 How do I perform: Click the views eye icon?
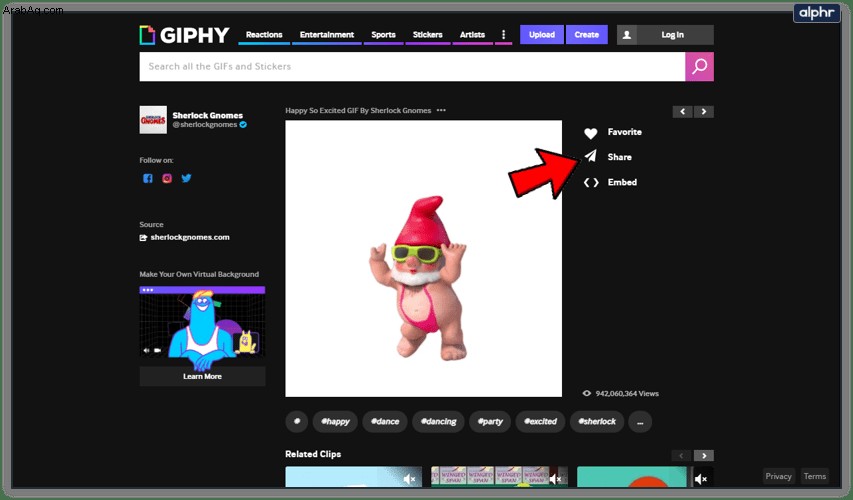(586, 393)
